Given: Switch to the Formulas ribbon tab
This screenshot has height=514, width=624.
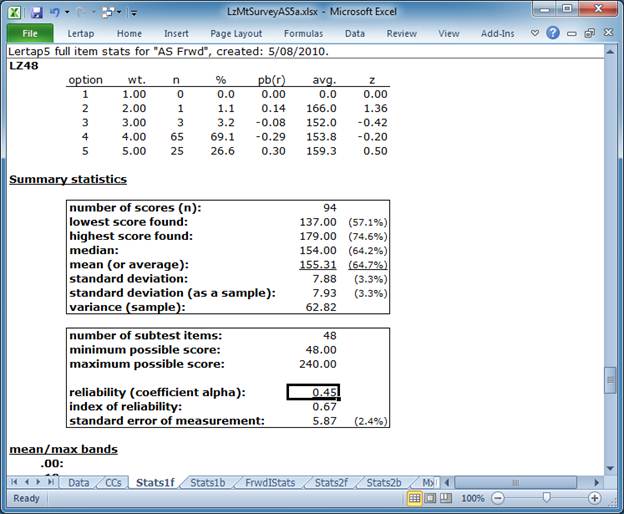Looking at the screenshot, I should pos(302,33).
